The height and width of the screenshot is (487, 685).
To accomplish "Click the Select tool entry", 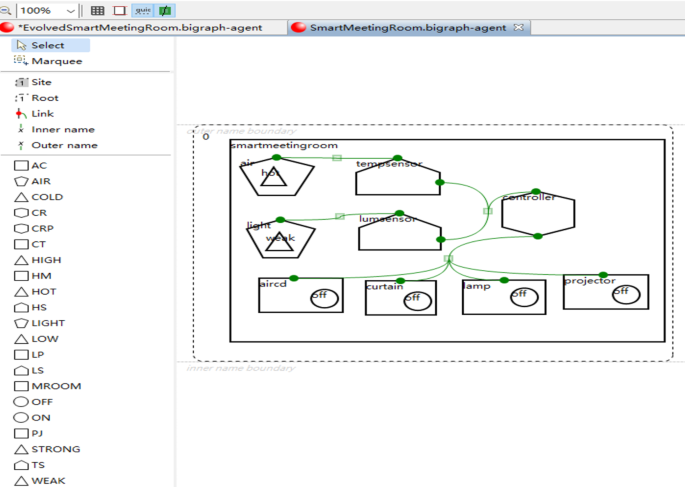I will coord(47,45).
